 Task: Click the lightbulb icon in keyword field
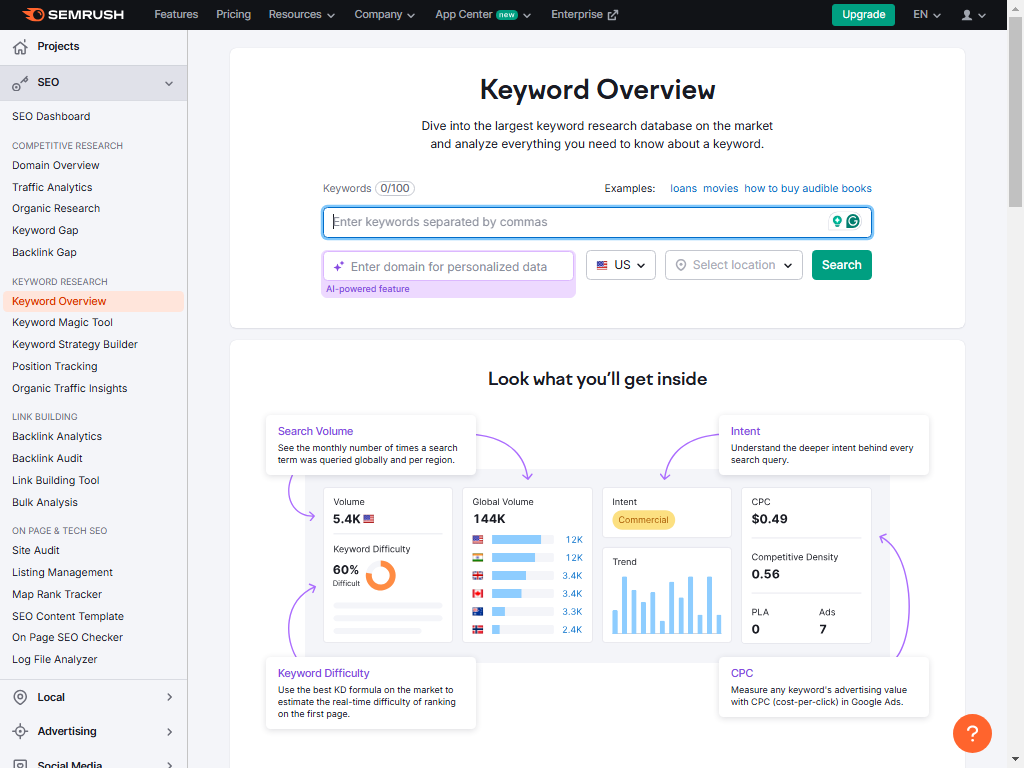coord(837,221)
